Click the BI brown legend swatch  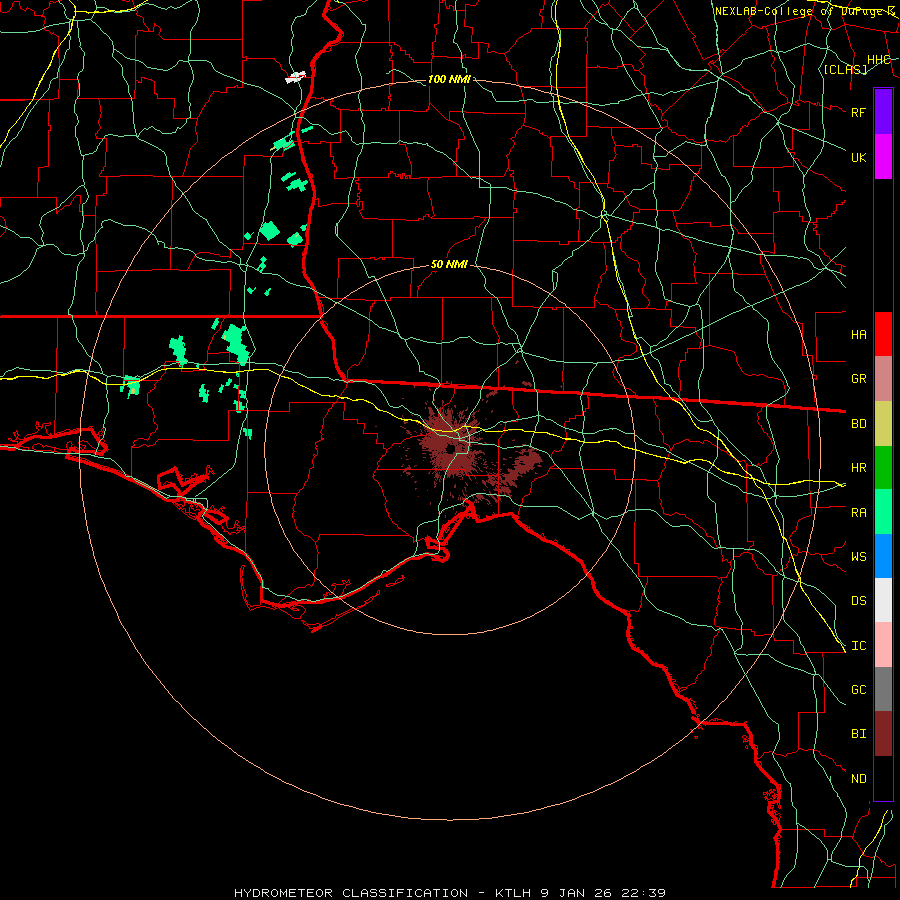pos(883,734)
